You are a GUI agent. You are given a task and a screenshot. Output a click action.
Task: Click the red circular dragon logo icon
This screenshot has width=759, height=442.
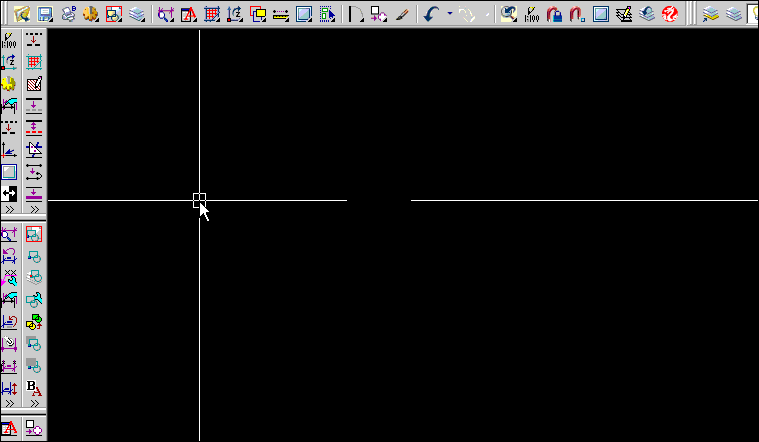click(x=670, y=15)
